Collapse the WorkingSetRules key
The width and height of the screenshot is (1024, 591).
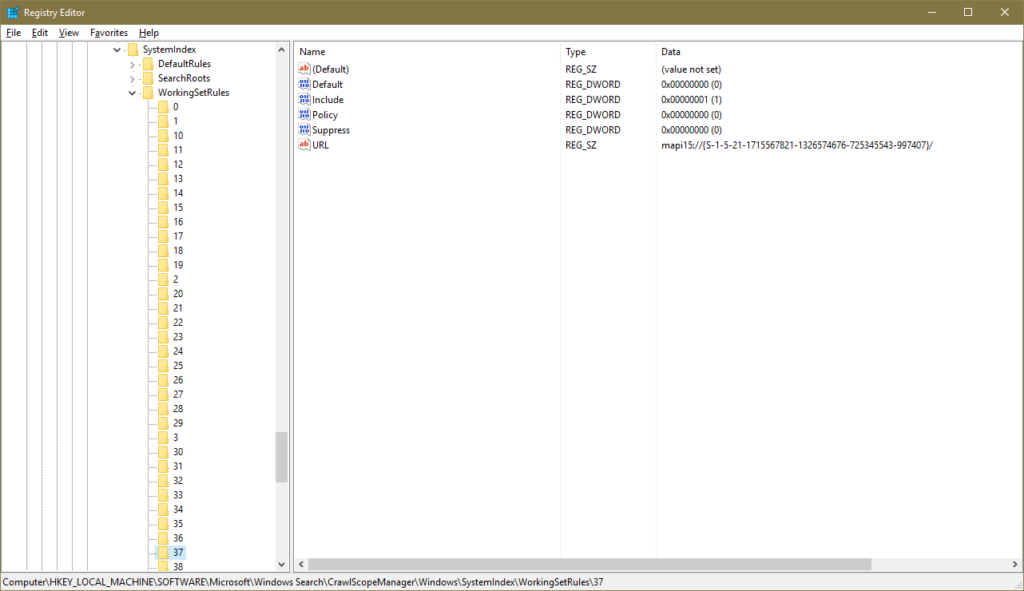point(131,92)
